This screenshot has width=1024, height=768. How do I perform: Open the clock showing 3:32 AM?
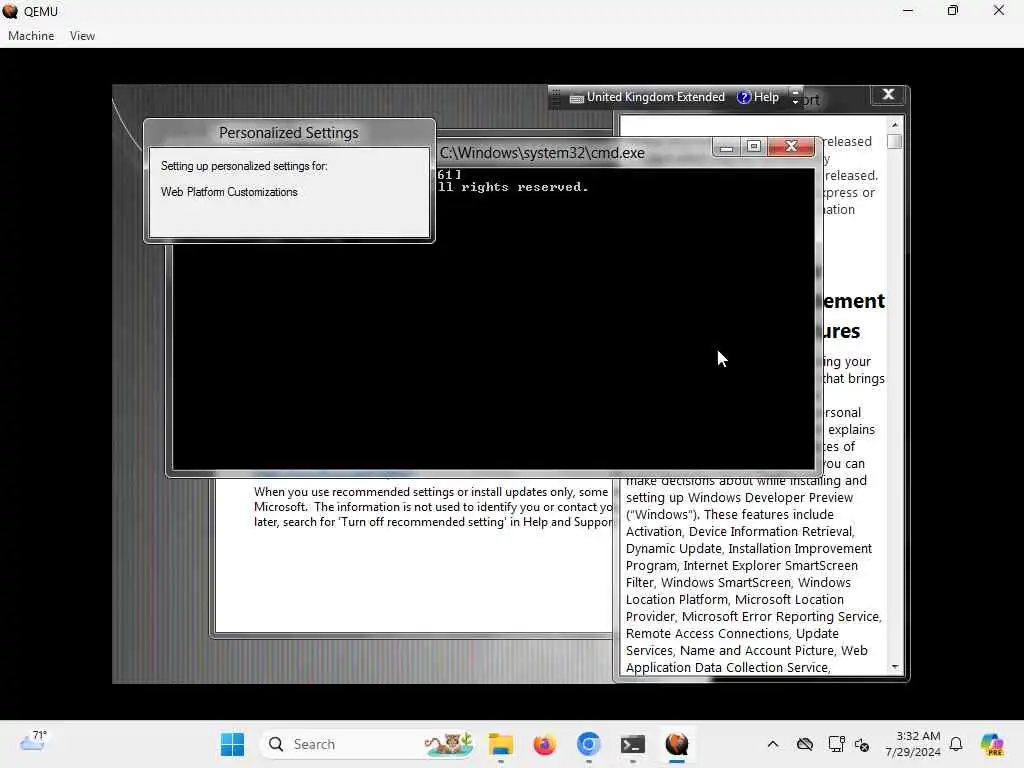[912, 744]
